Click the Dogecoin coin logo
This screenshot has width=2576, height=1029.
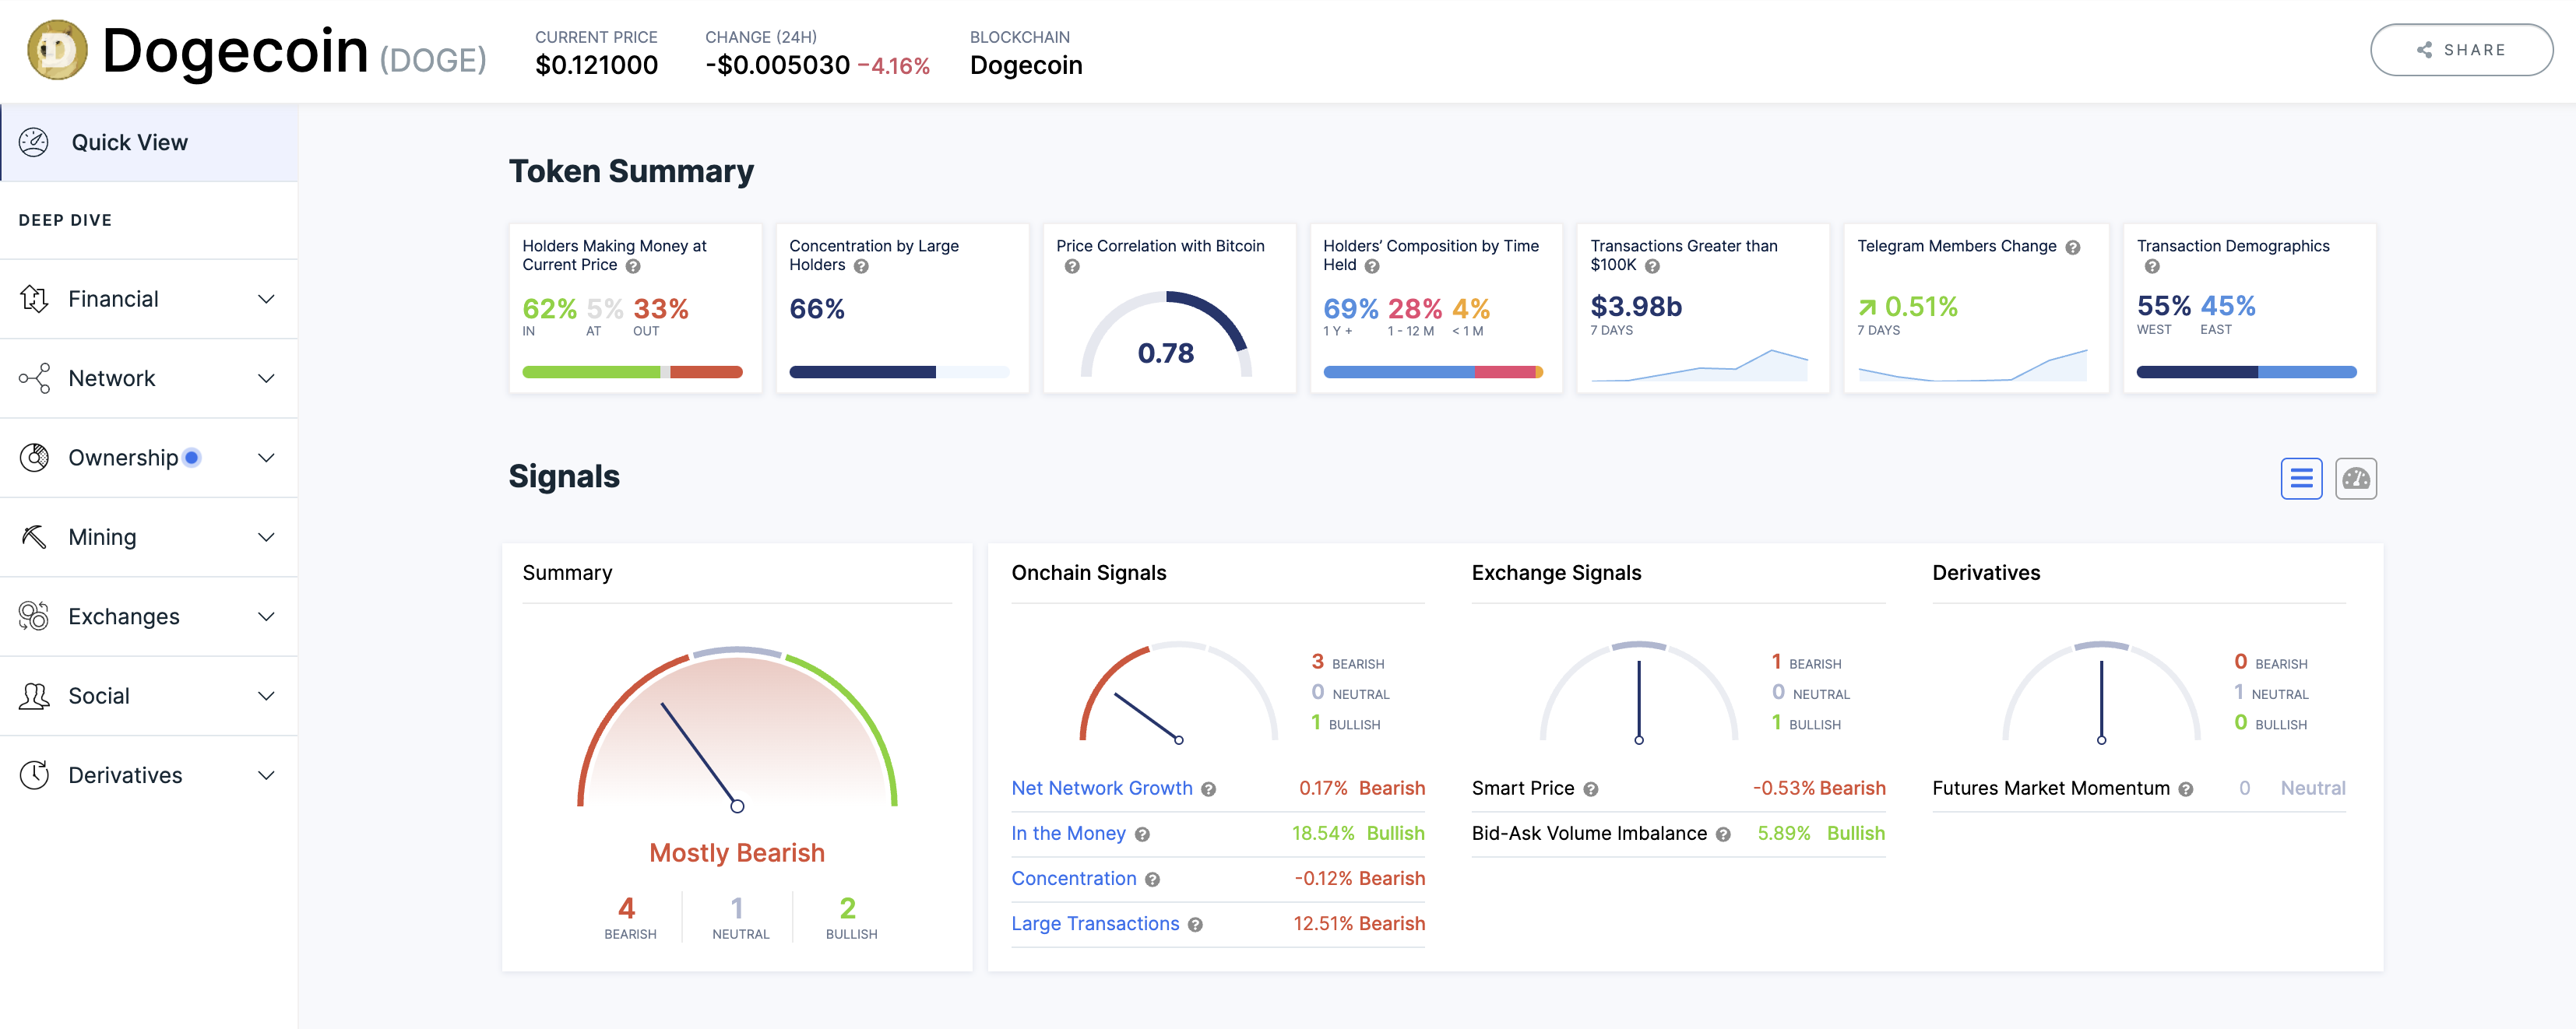[57, 50]
